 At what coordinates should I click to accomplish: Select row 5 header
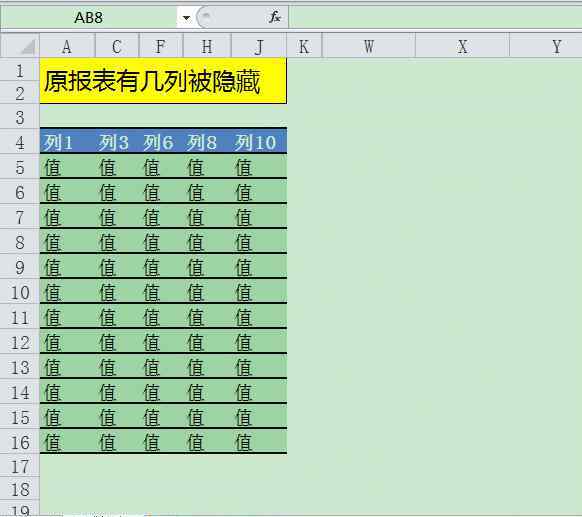[x=20, y=167]
